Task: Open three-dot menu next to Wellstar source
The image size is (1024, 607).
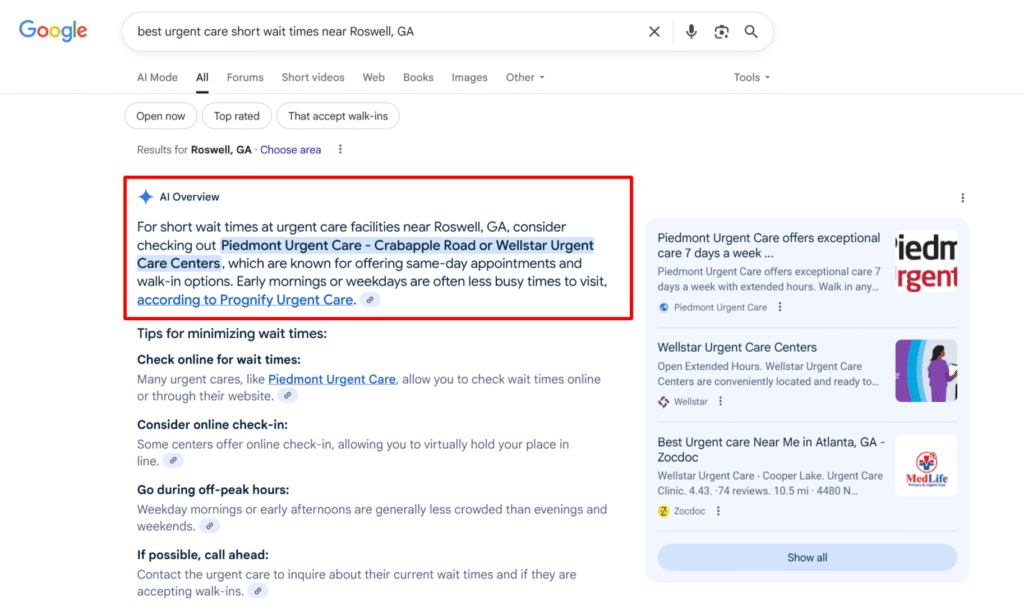Action: 720,401
